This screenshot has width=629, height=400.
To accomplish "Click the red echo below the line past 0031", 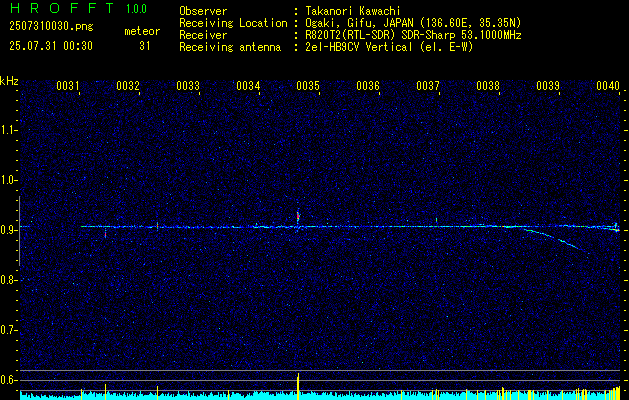I will pyautogui.click(x=106, y=234).
